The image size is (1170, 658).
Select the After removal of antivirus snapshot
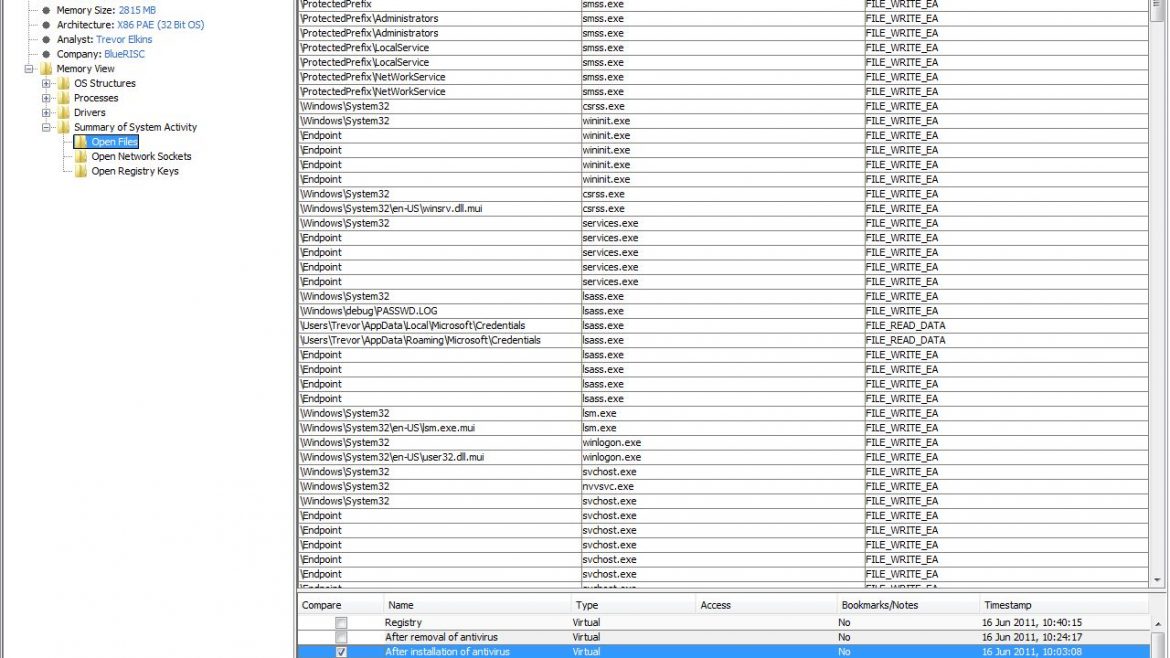coord(723,637)
